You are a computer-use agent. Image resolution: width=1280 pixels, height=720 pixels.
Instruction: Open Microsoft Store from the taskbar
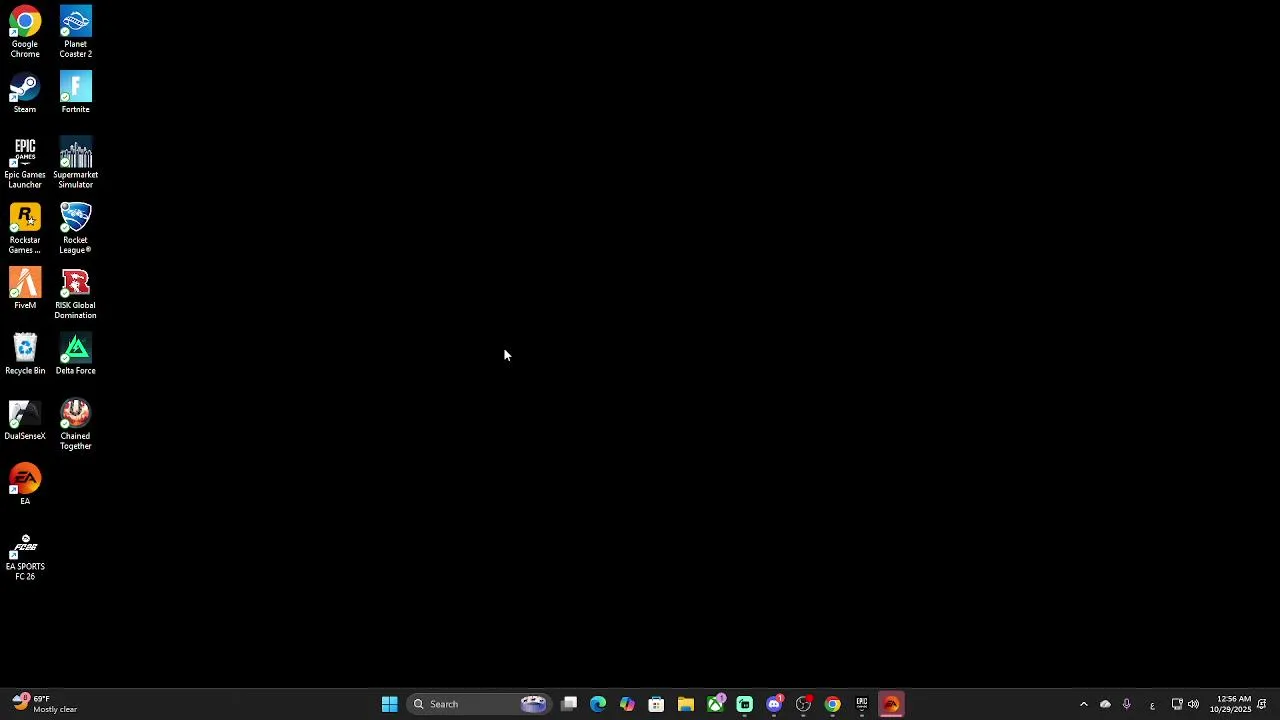tap(656, 704)
